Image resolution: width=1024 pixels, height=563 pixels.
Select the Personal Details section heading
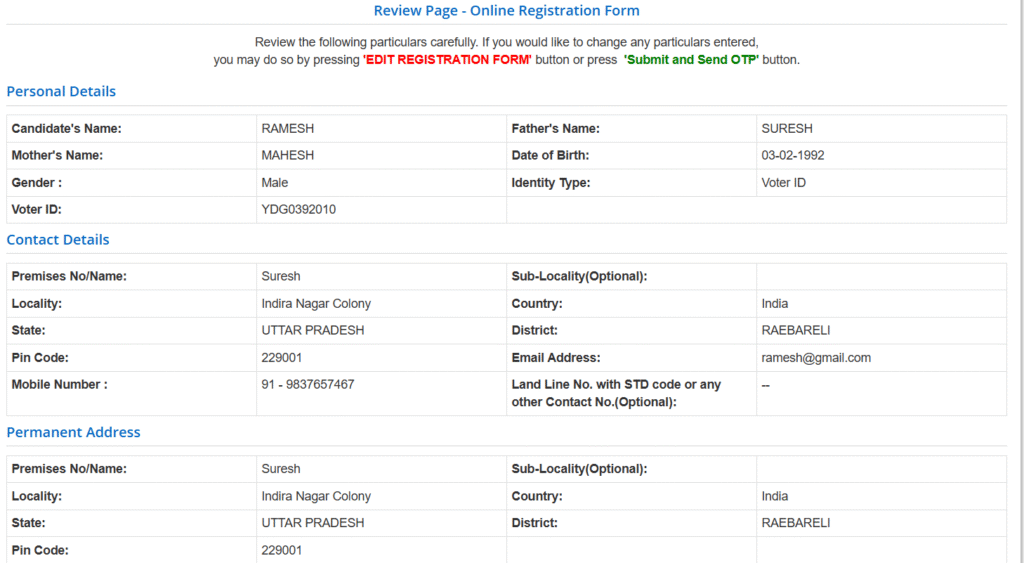tap(61, 91)
